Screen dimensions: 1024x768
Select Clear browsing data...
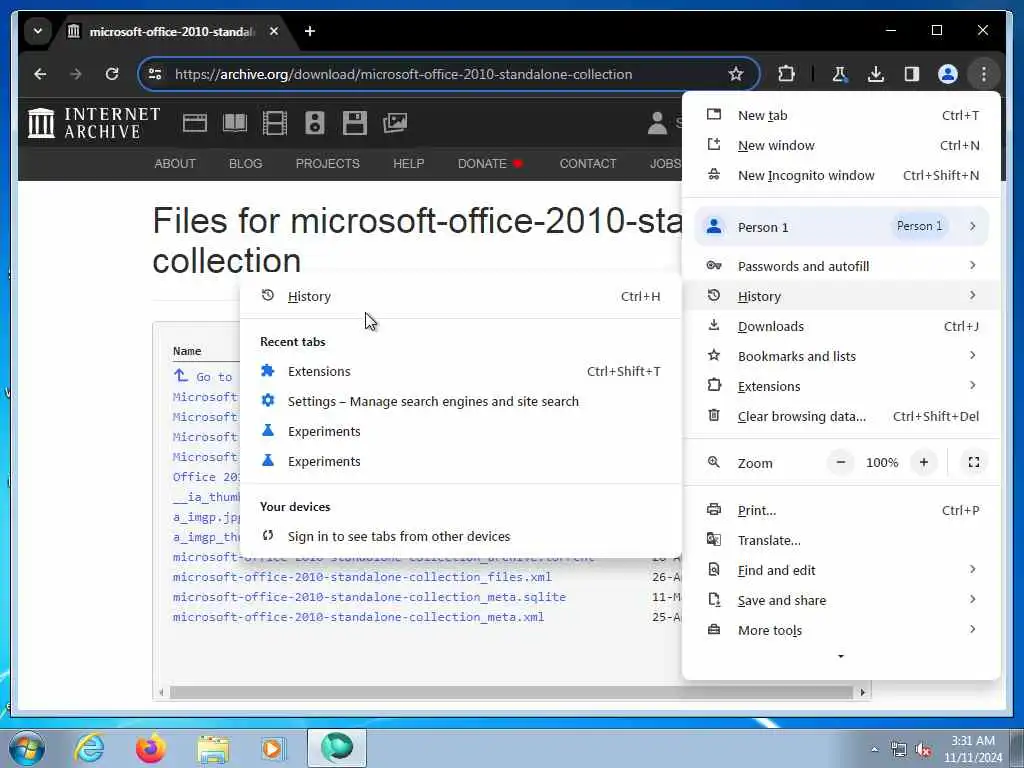[841, 416]
